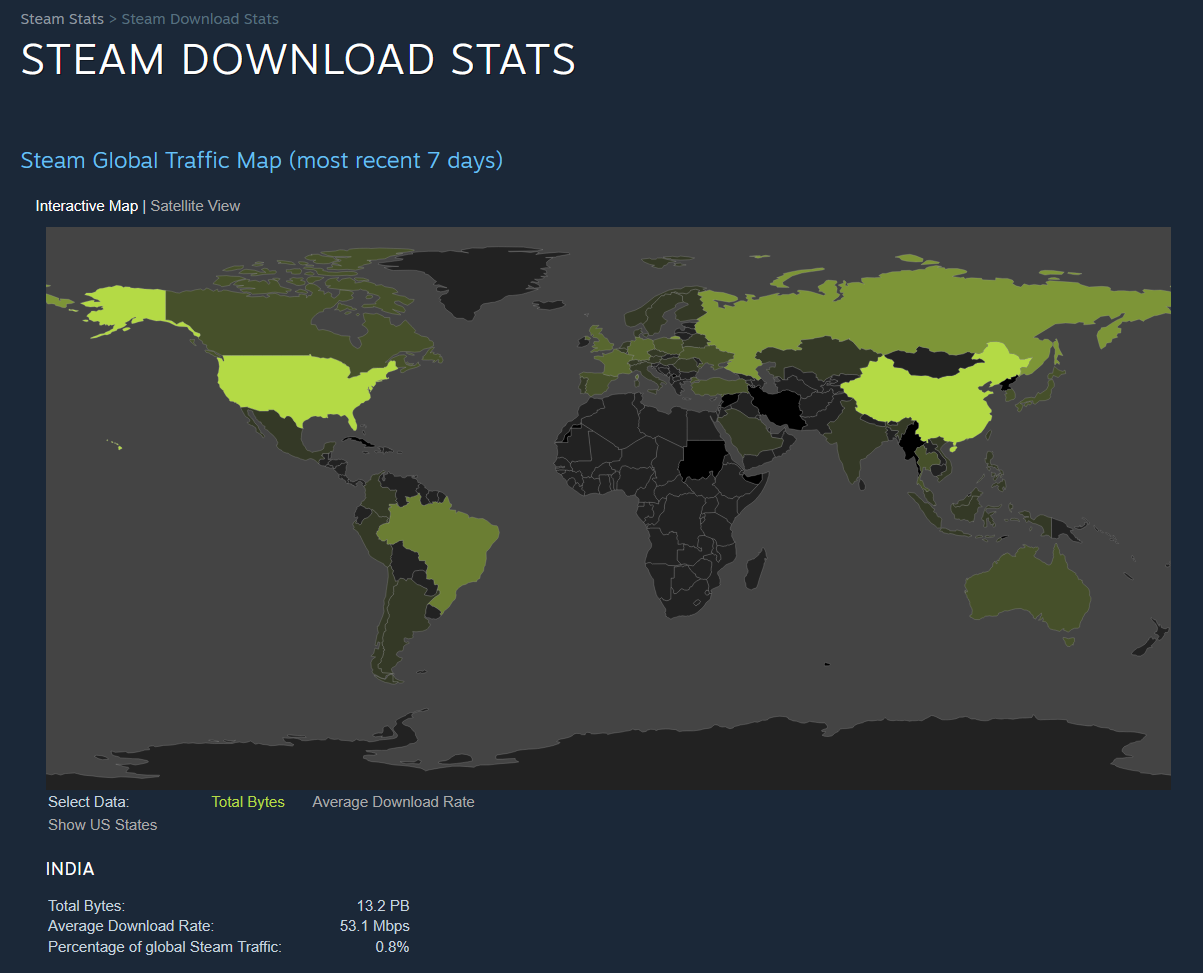Click Myanmar on the traffic map
Screen dimensions: 1203x973
911,440
